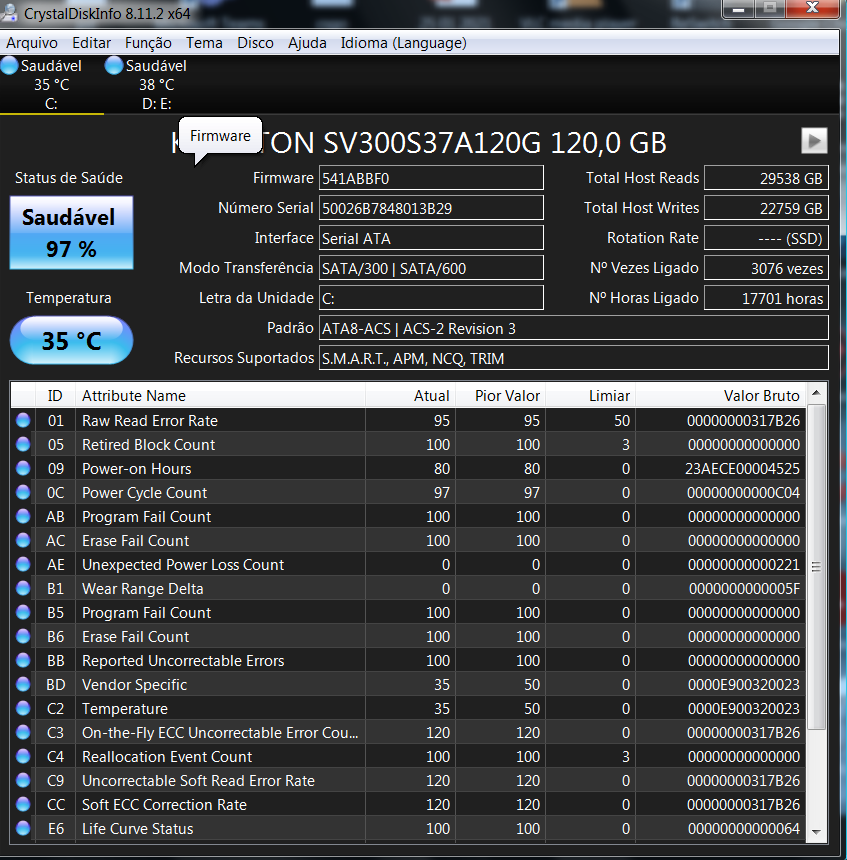Click the Attribute Name column header
This screenshot has height=860, width=847.
click(x=220, y=395)
